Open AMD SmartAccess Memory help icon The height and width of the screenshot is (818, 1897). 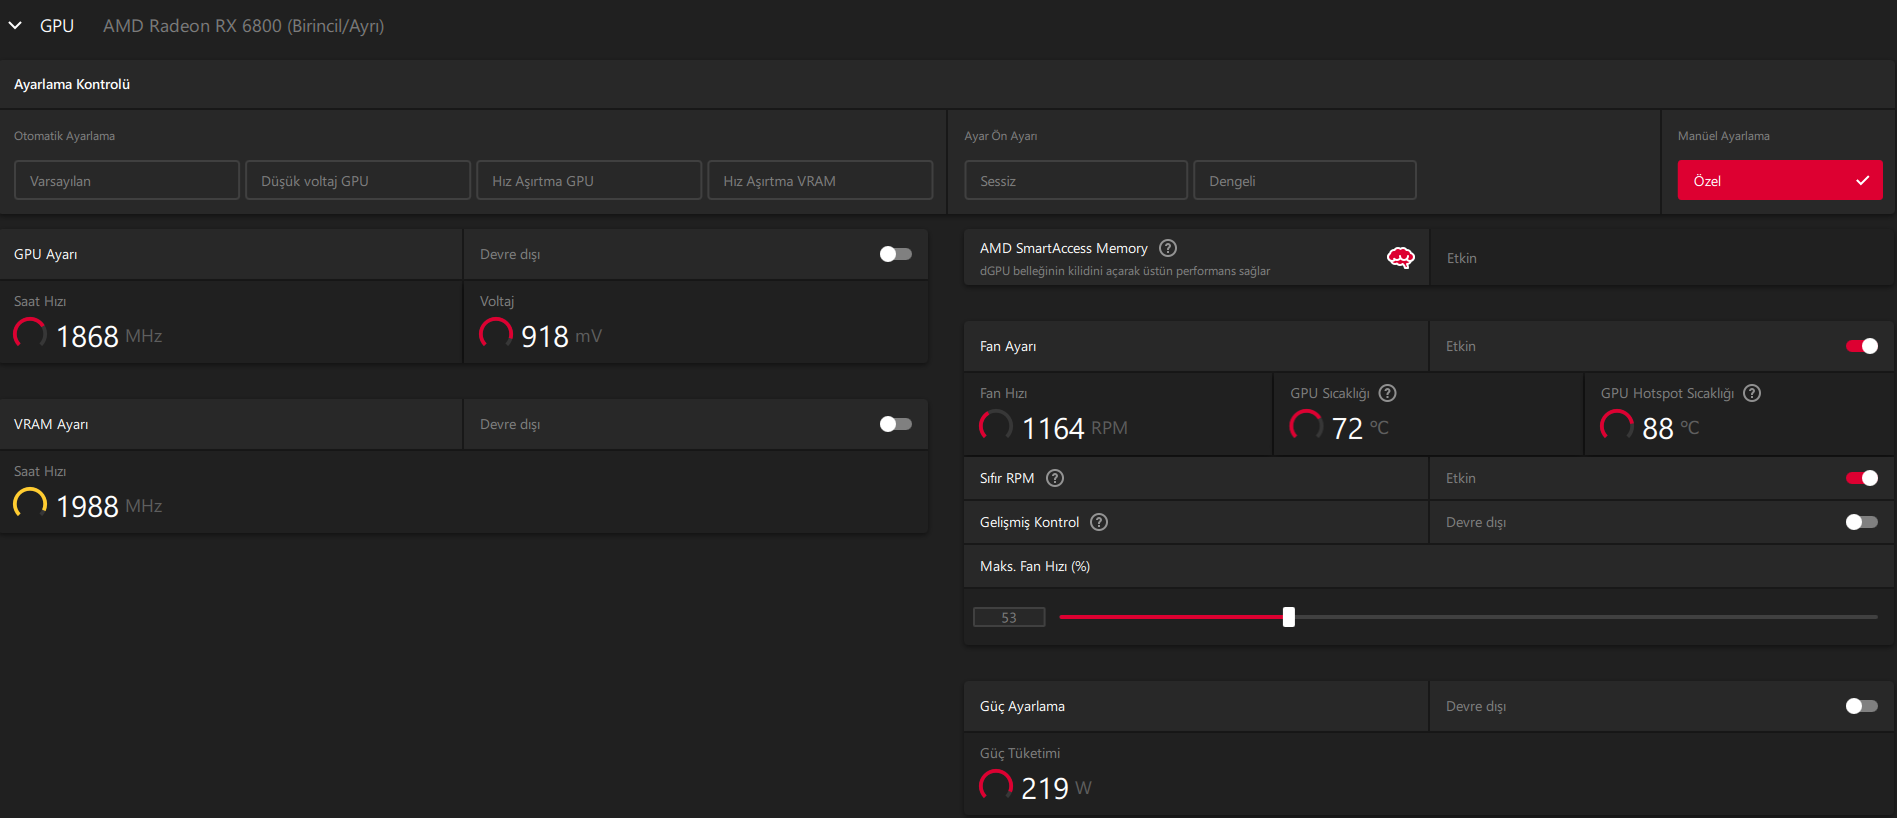coord(1168,248)
